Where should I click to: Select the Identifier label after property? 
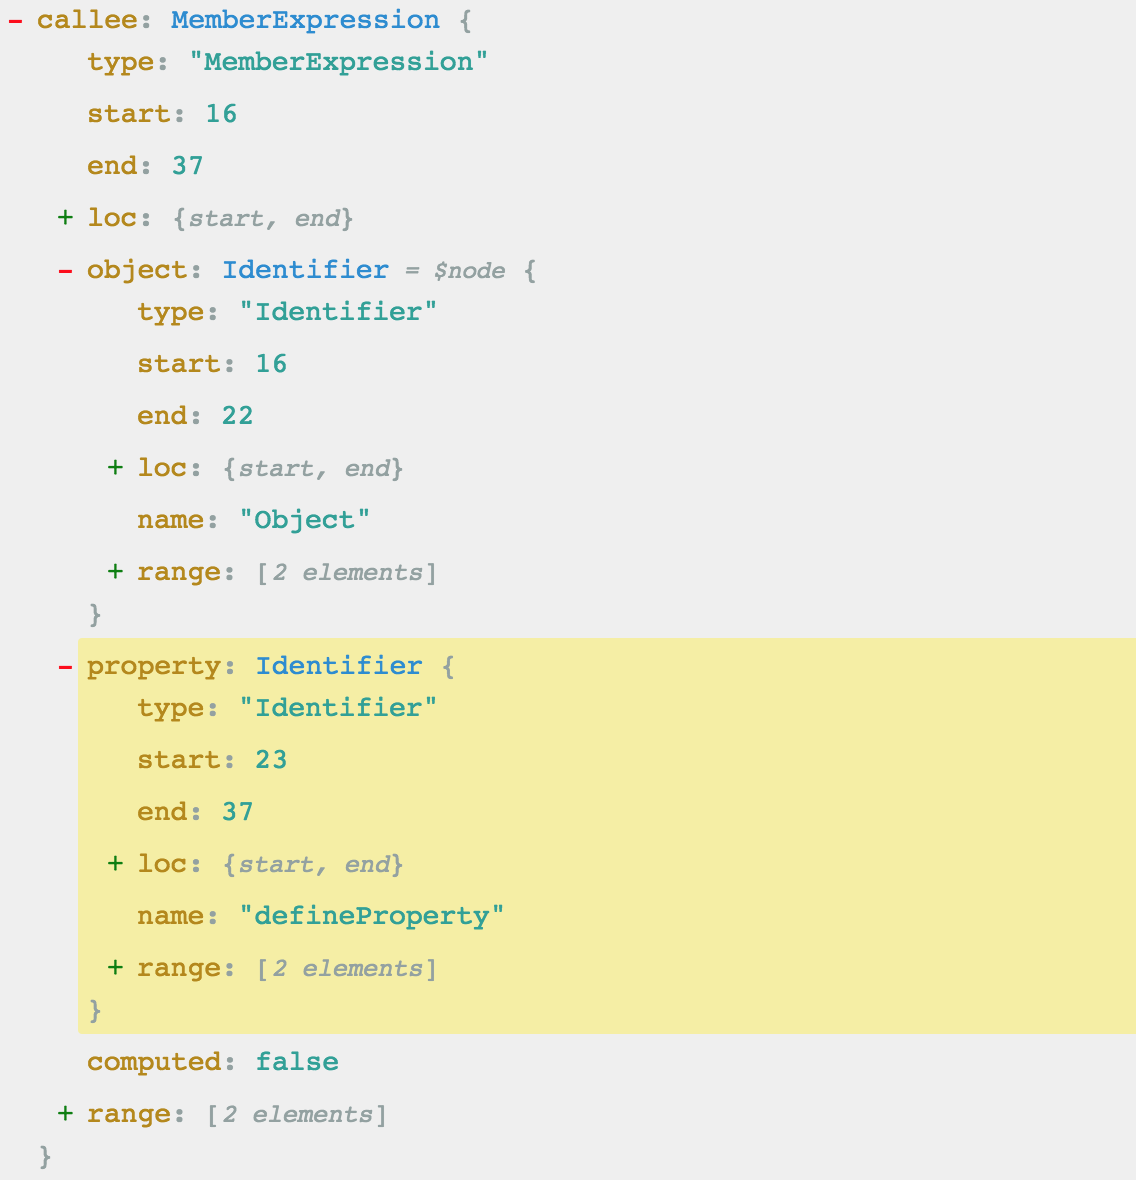click(339, 666)
